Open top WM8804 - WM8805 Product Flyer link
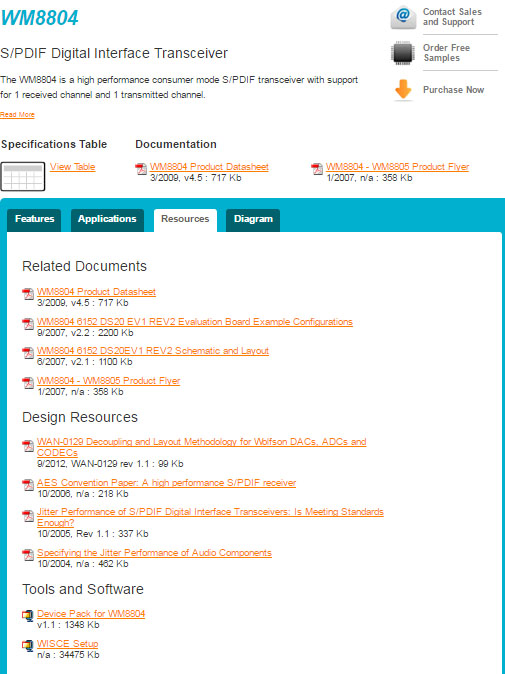 [397, 167]
